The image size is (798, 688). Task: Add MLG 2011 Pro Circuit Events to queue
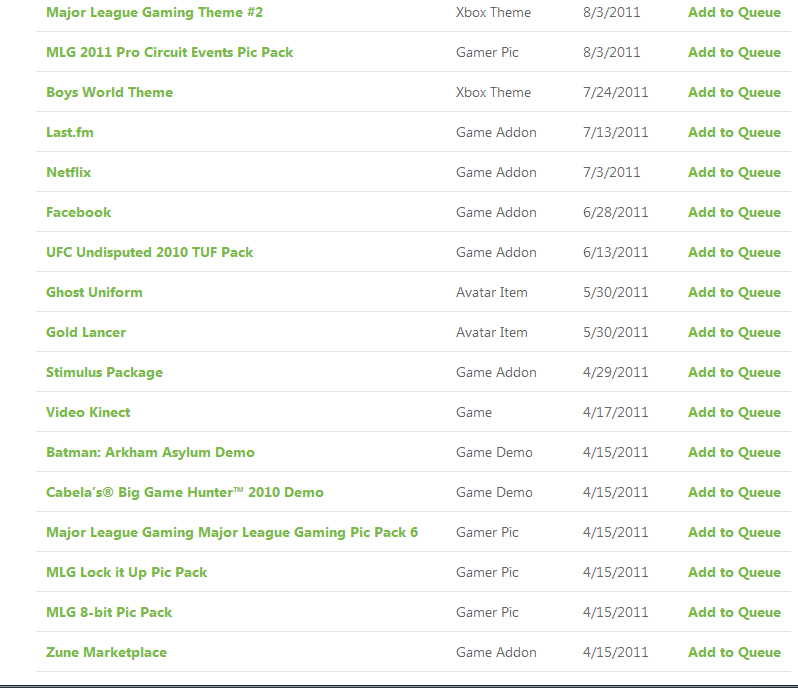734,52
